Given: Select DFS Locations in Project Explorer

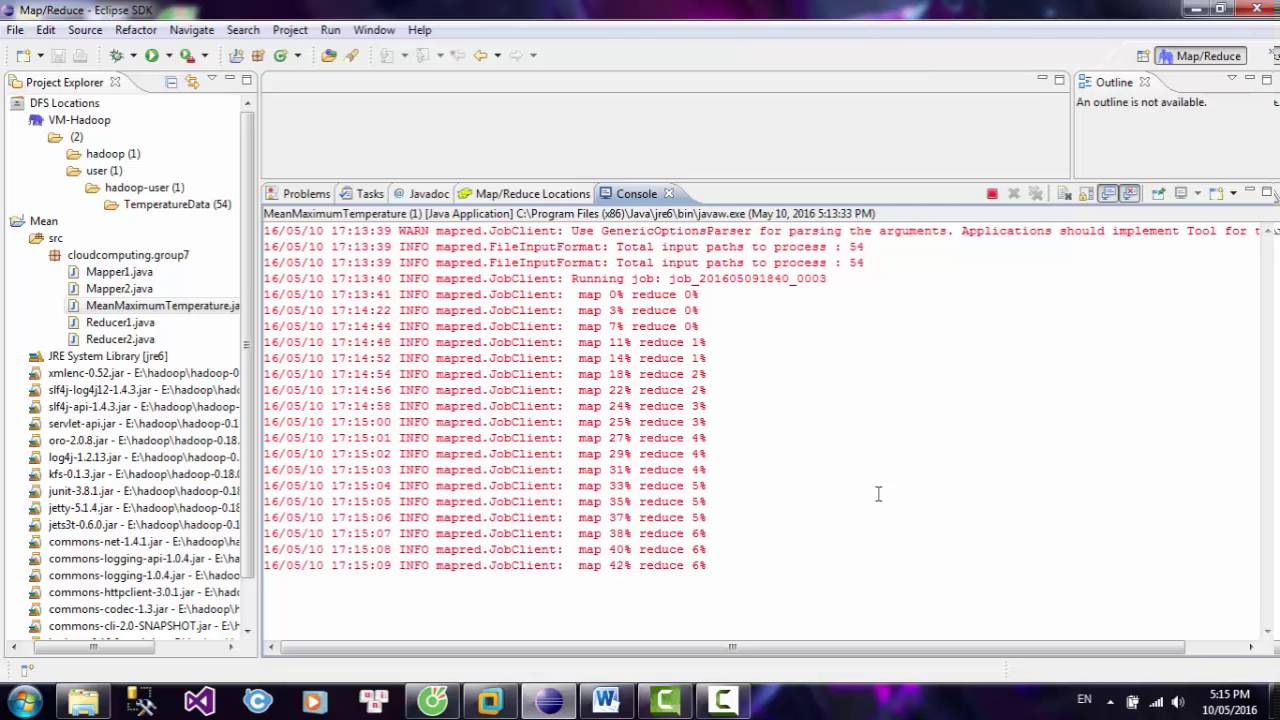Looking at the screenshot, I should click(65, 103).
